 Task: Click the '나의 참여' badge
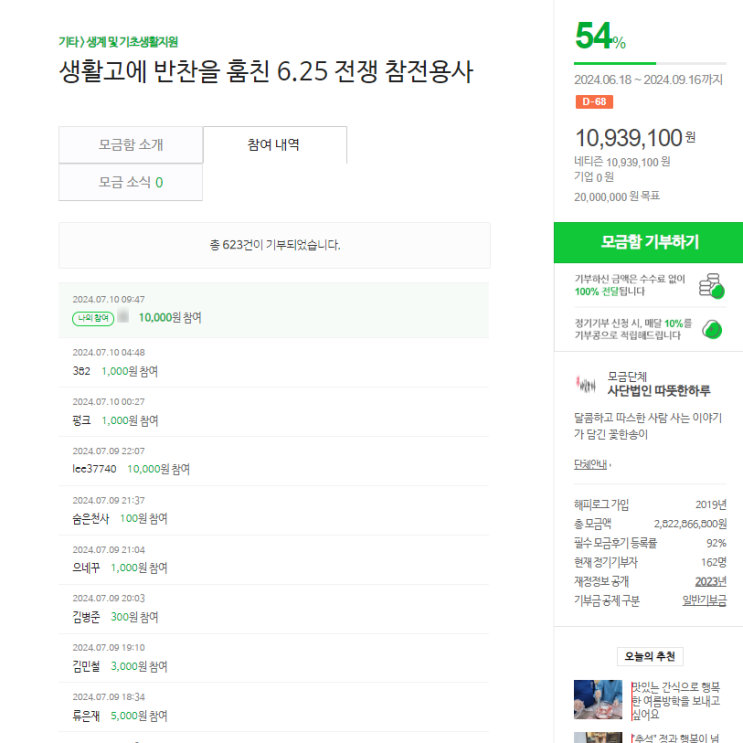[92, 318]
